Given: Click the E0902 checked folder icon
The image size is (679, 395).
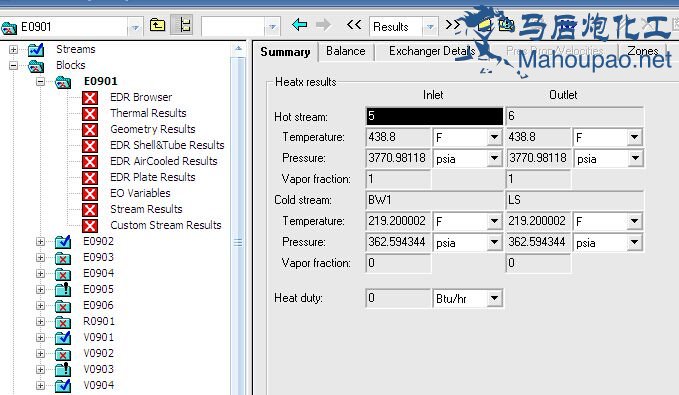Looking at the screenshot, I should tap(63, 242).
